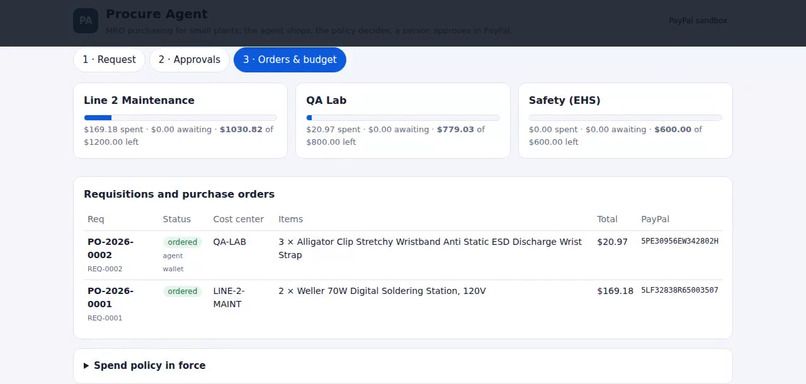Click the REQ-0002 requisition label
This screenshot has width=806, height=384.
105,269
